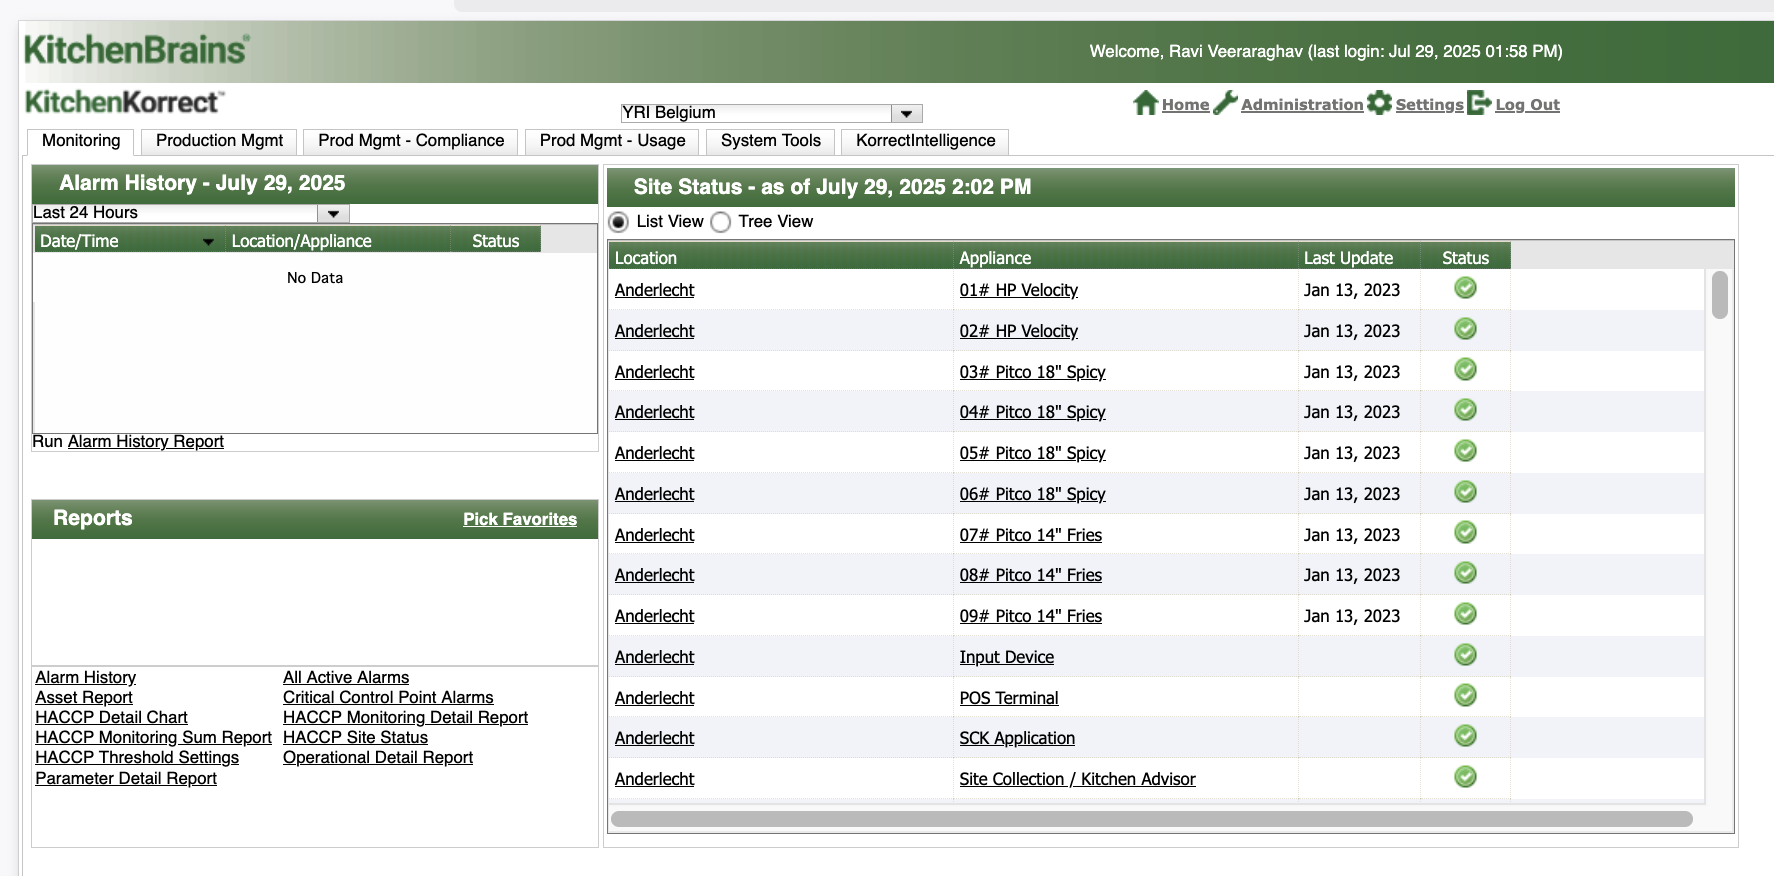Image resolution: width=1774 pixels, height=876 pixels.
Task: Click the SCK Application appliance link
Action: [x=1017, y=739]
